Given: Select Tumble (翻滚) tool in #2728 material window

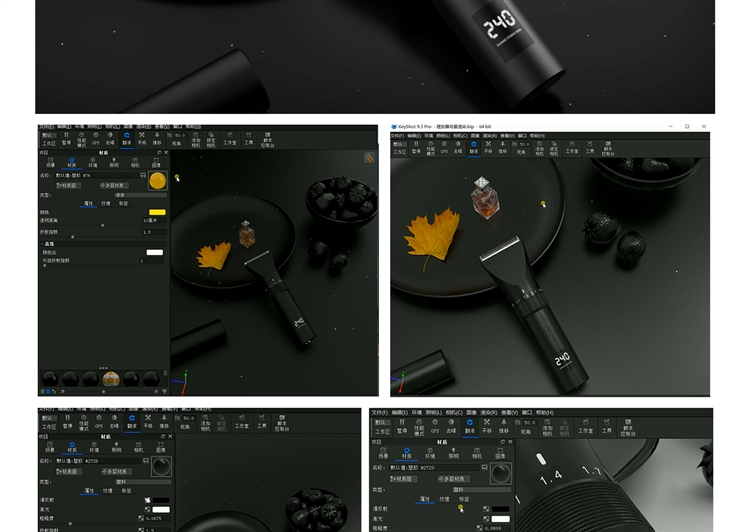Looking at the screenshot, I should [132, 422].
